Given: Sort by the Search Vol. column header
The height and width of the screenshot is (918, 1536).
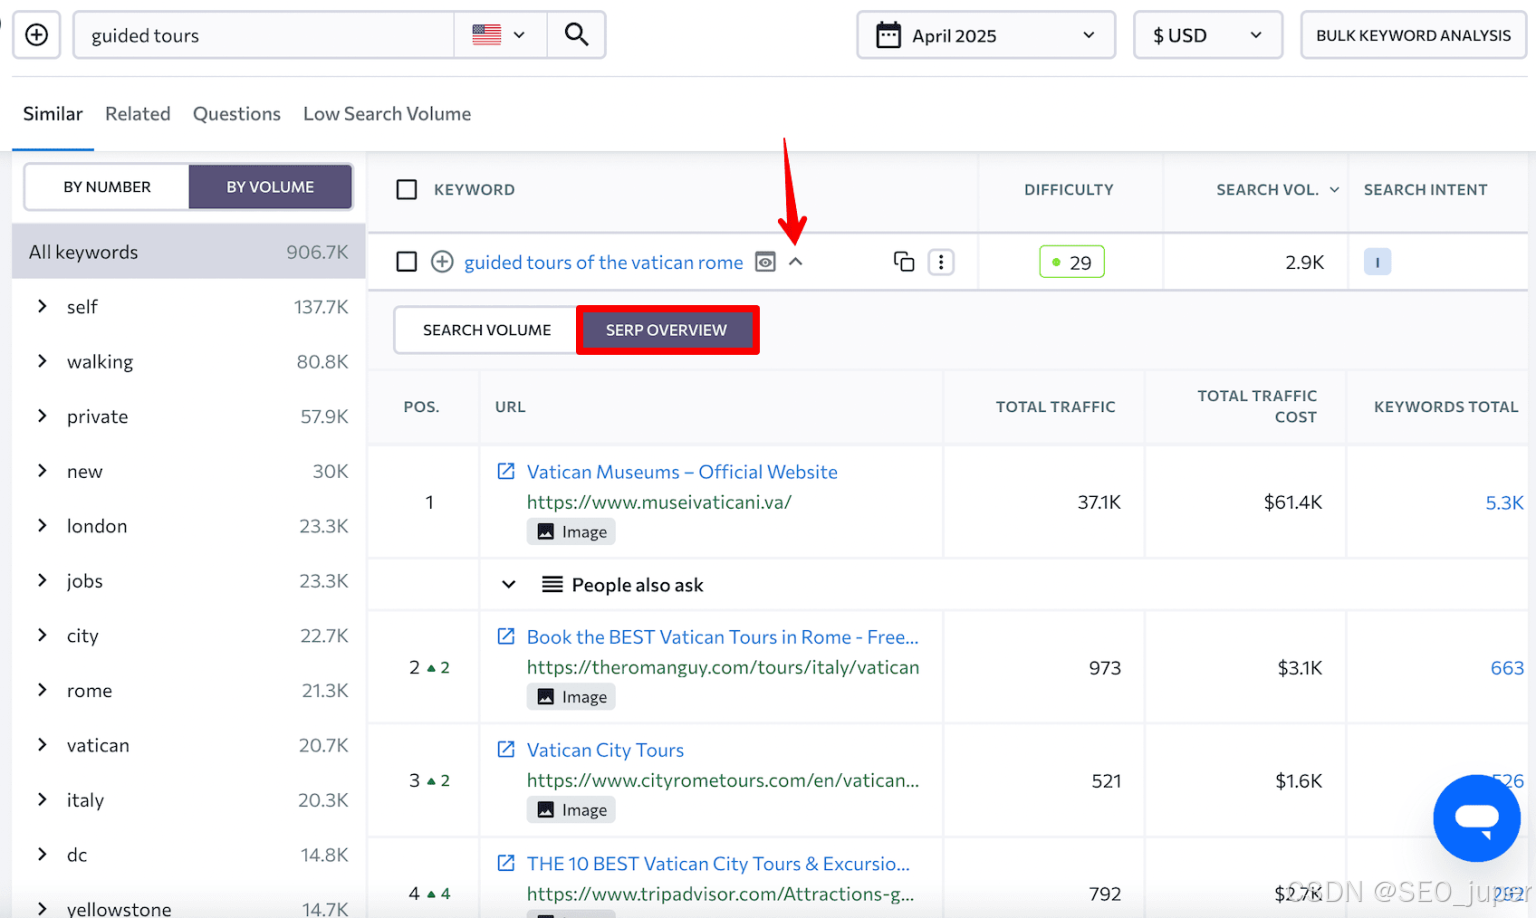Looking at the screenshot, I should point(1277,189).
